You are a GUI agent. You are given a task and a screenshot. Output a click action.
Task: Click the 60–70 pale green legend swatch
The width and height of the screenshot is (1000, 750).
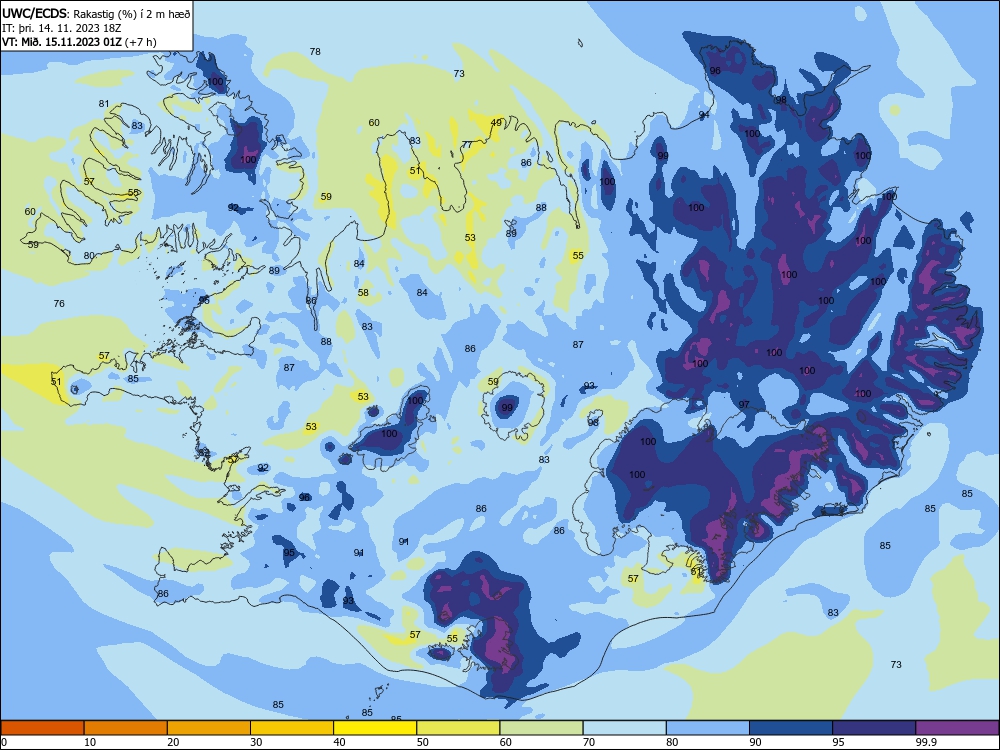click(541, 727)
